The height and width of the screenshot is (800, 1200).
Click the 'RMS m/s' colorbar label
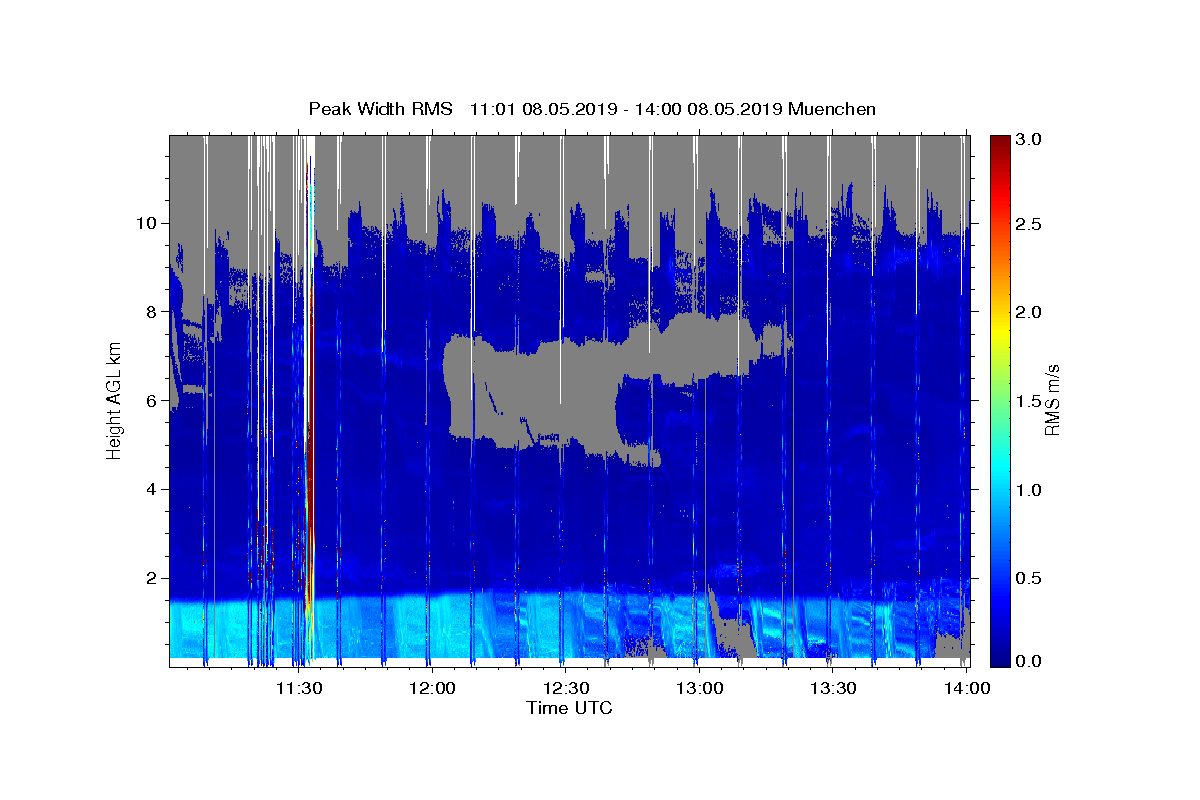1052,400
